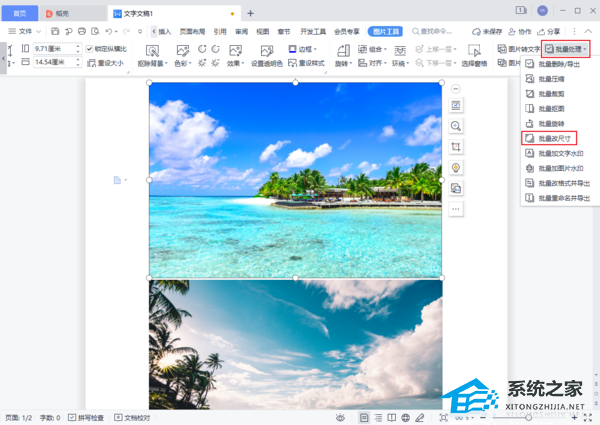Click the zoom slider handle in status bar
The image size is (600, 425).
coord(528,418)
